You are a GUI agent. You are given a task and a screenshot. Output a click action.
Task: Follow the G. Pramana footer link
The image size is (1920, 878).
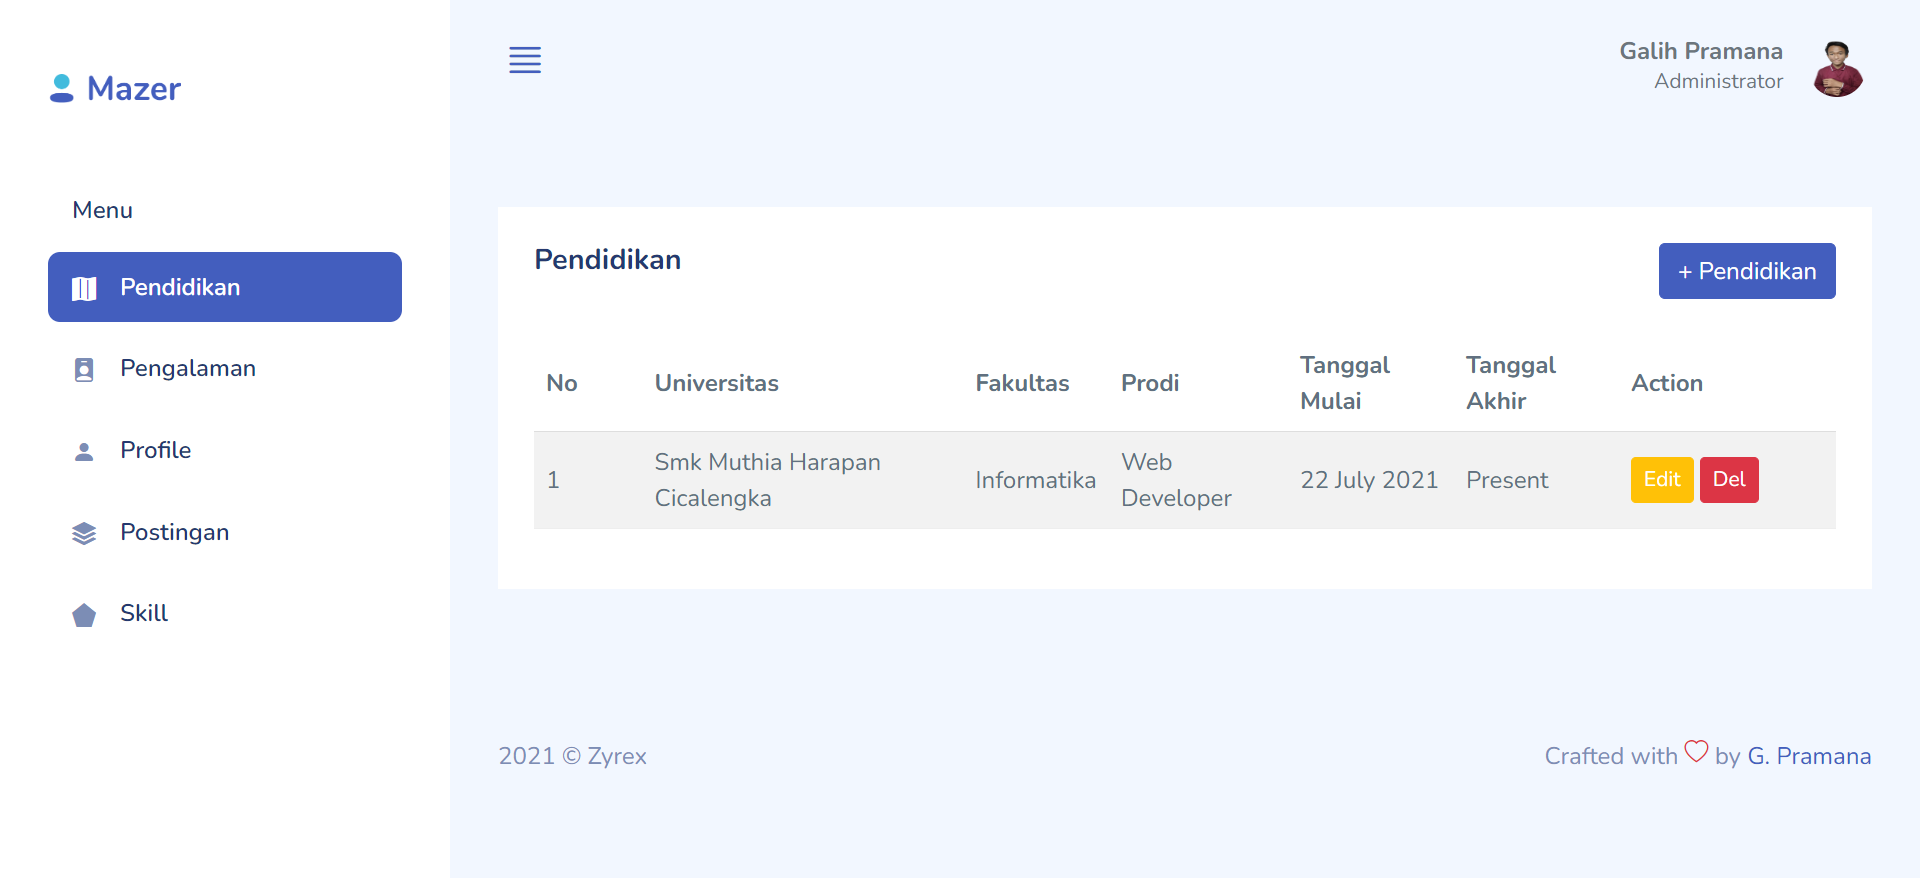click(1809, 756)
